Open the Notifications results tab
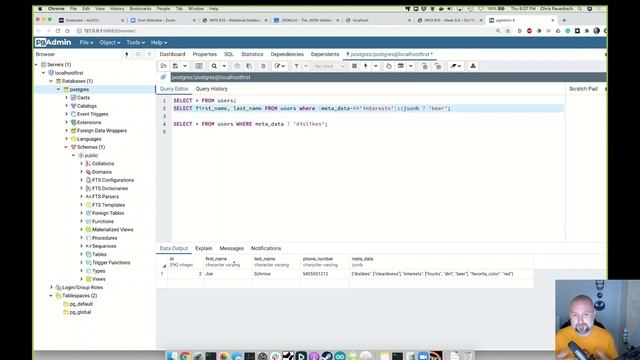The image size is (640, 360). [x=266, y=248]
